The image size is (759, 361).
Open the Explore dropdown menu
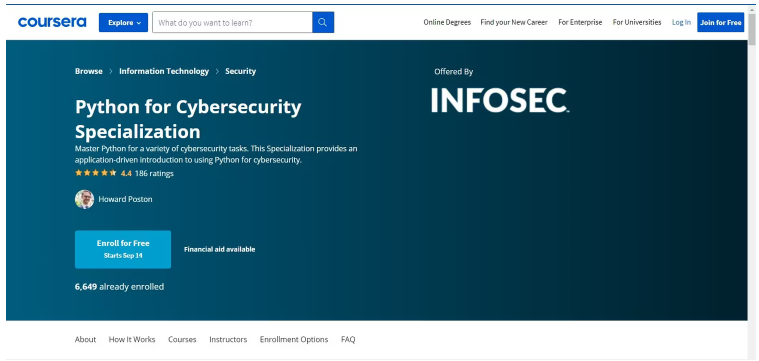click(x=123, y=22)
